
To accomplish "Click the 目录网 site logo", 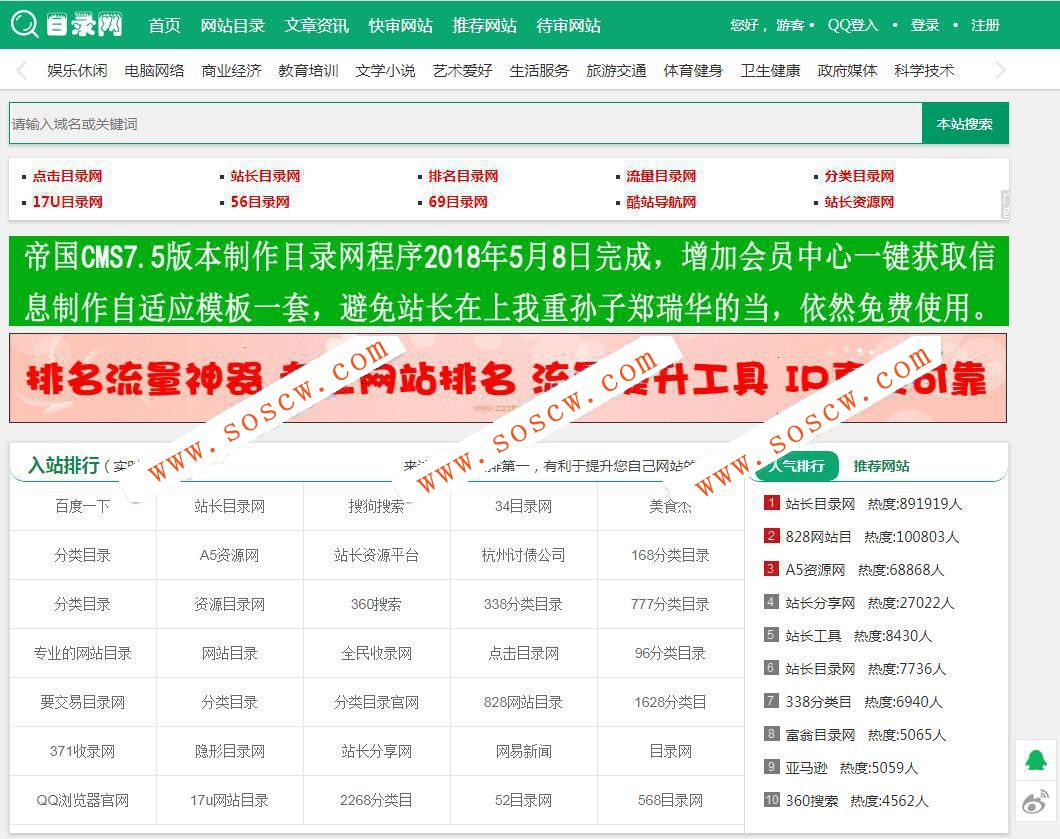I will [67, 24].
